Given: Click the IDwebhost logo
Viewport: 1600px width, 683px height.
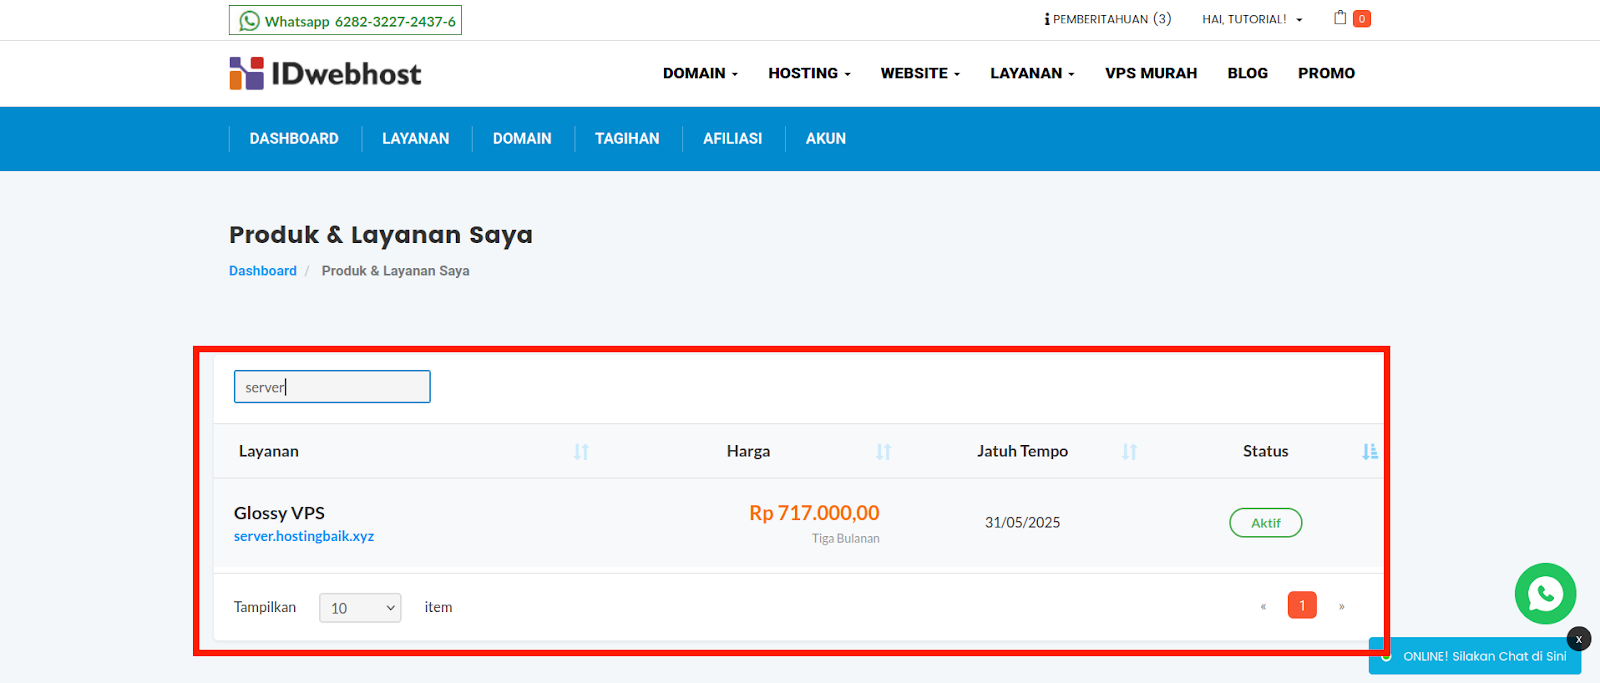Looking at the screenshot, I should click(325, 73).
